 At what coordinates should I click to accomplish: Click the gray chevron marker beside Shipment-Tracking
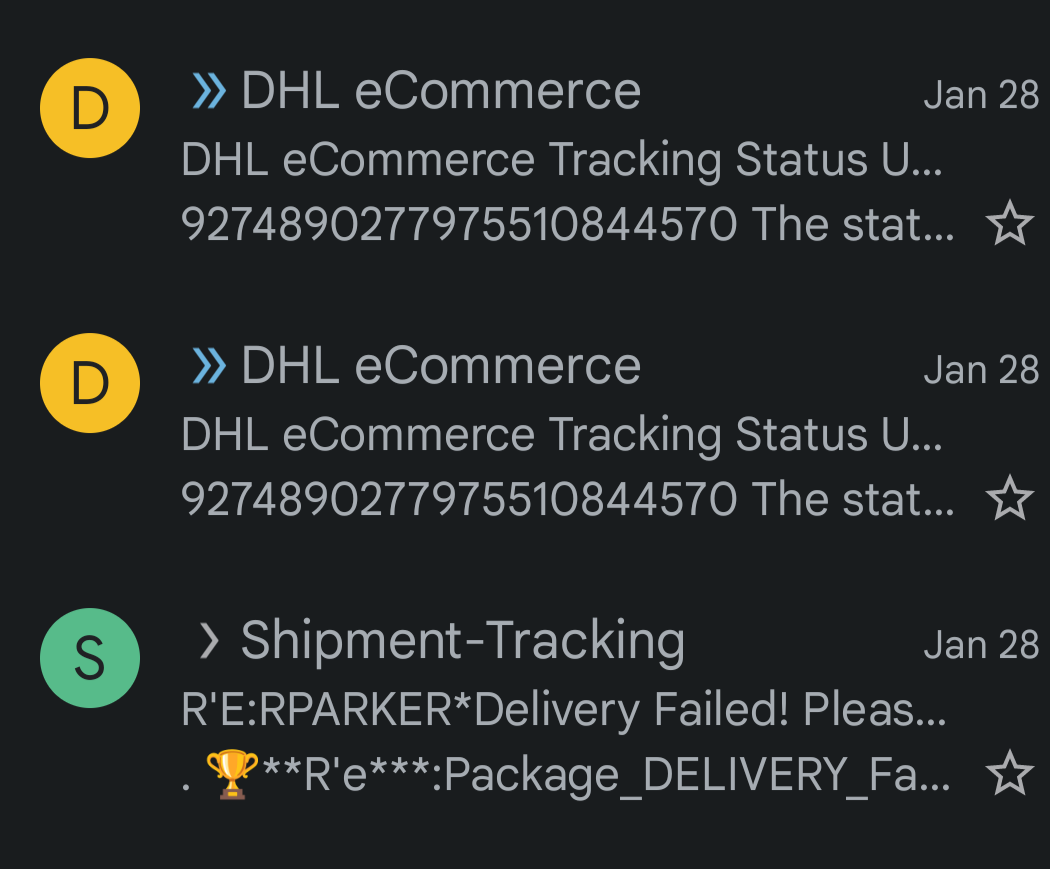coord(209,641)
